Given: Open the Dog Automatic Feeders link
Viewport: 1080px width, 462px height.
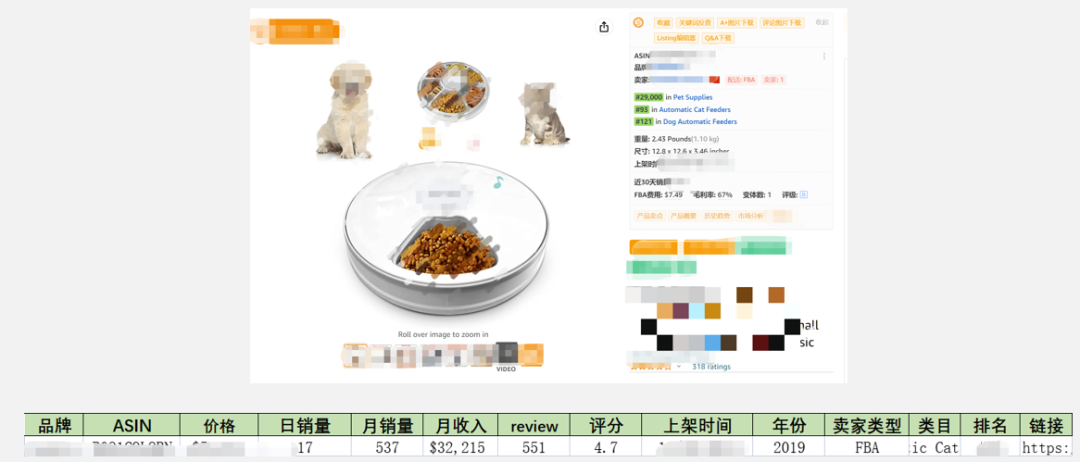Looking at the screenshot, I should pos(700,122).
